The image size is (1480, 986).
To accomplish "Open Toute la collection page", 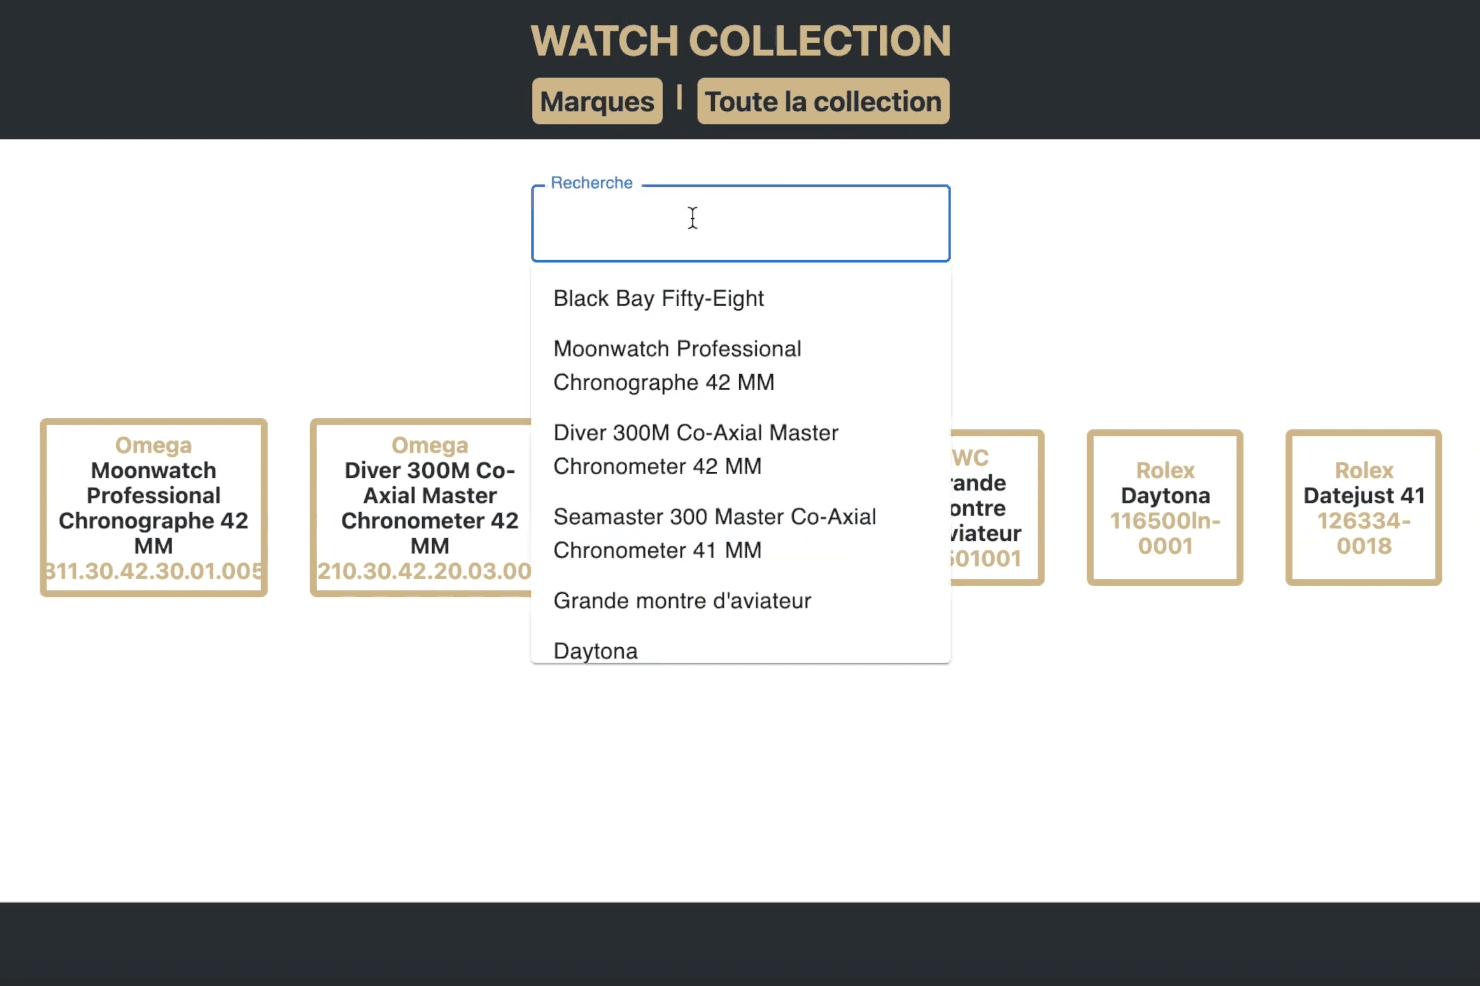I will [823, 101].
